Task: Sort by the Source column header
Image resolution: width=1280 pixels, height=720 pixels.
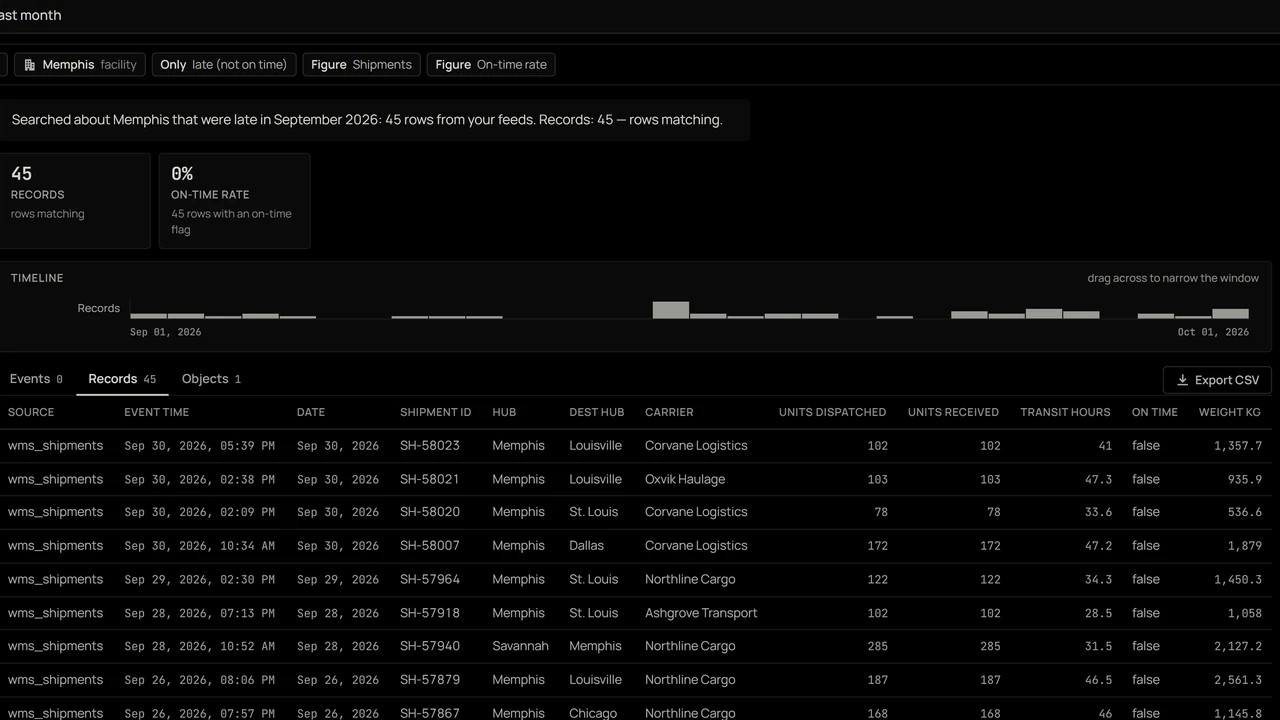Action: click(x=31, y=412)
